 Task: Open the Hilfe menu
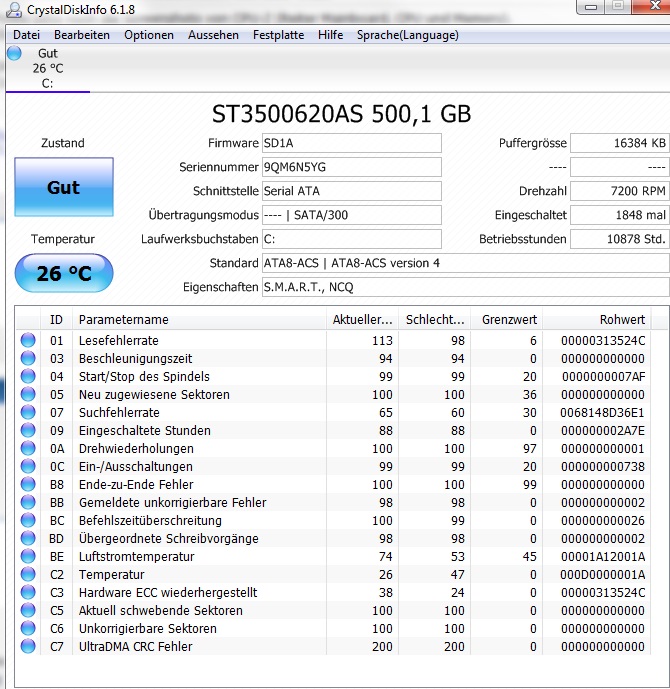(330, 35)
